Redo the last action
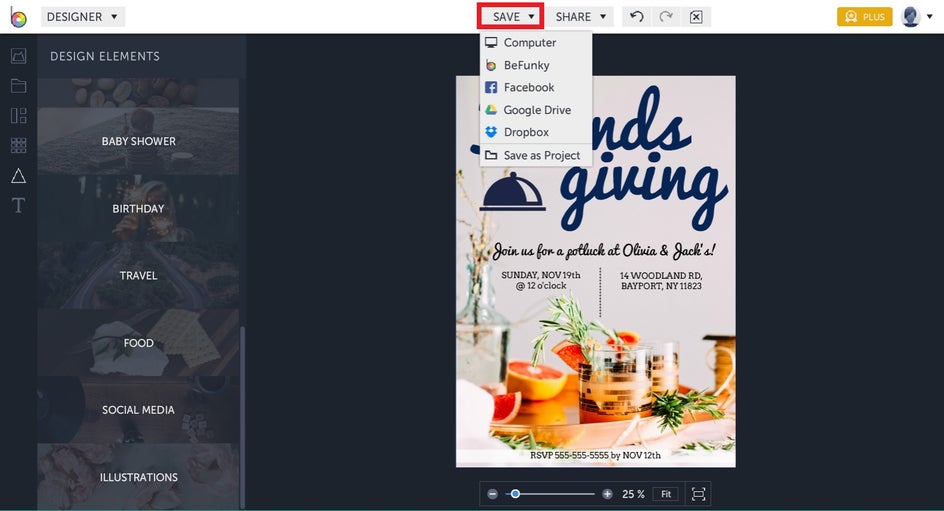Screen dimensions: 944x511 point(666,17)
